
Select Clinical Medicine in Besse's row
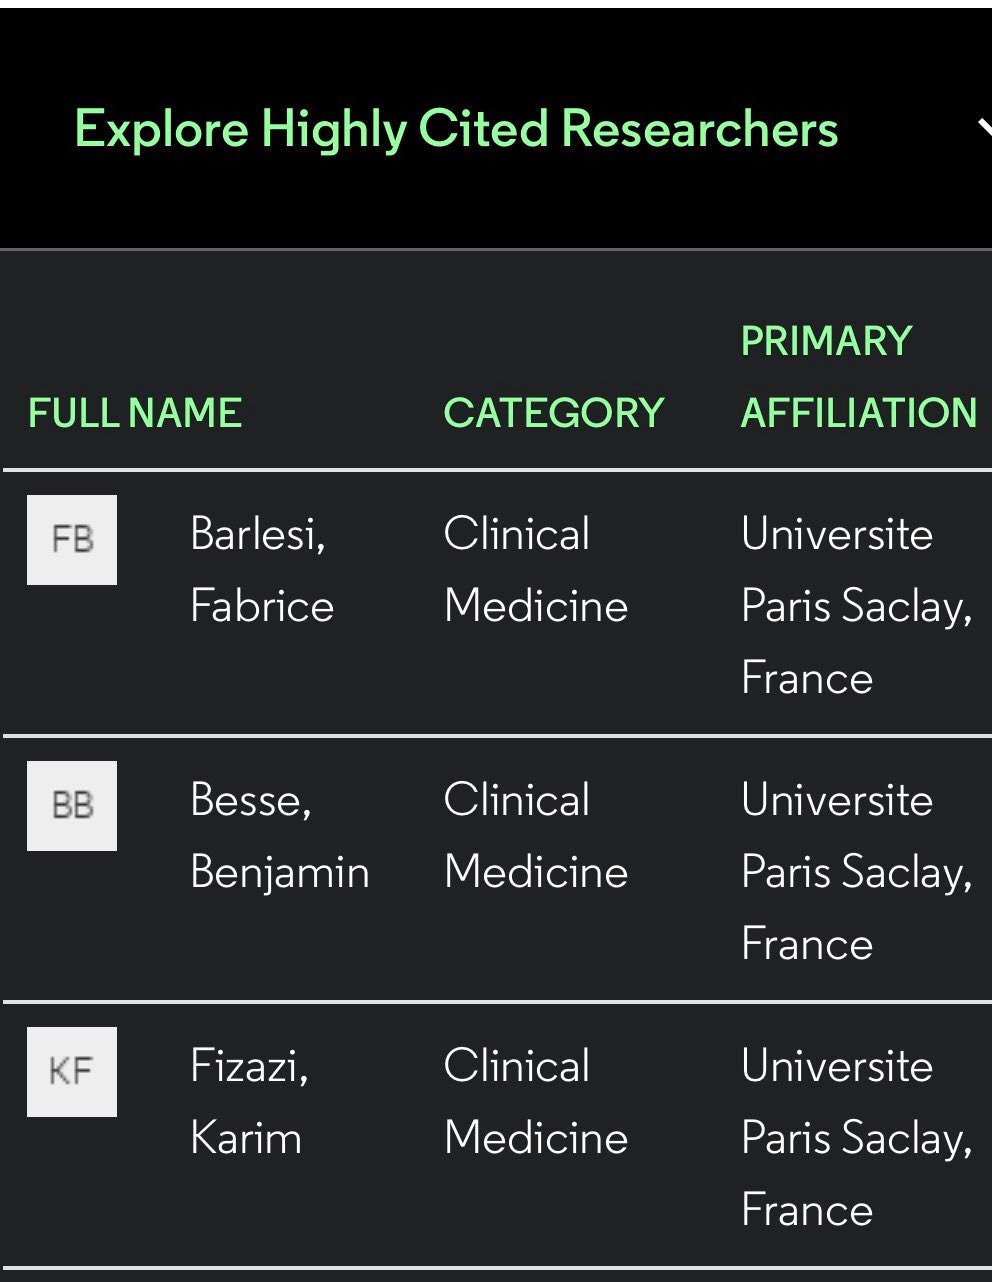(536, 836)
